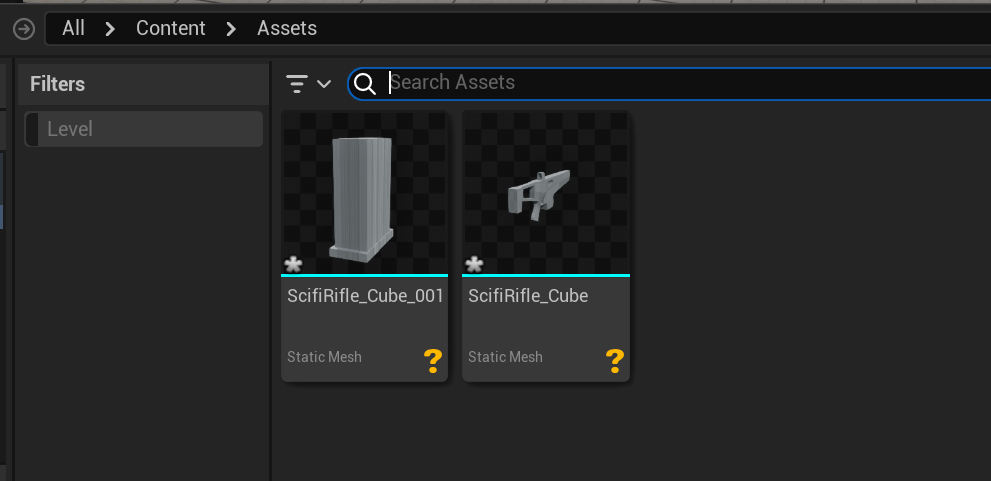Toggle the Level filter
Image resolution: width=991 pixels, height=481 pixels.
(143, 129)
